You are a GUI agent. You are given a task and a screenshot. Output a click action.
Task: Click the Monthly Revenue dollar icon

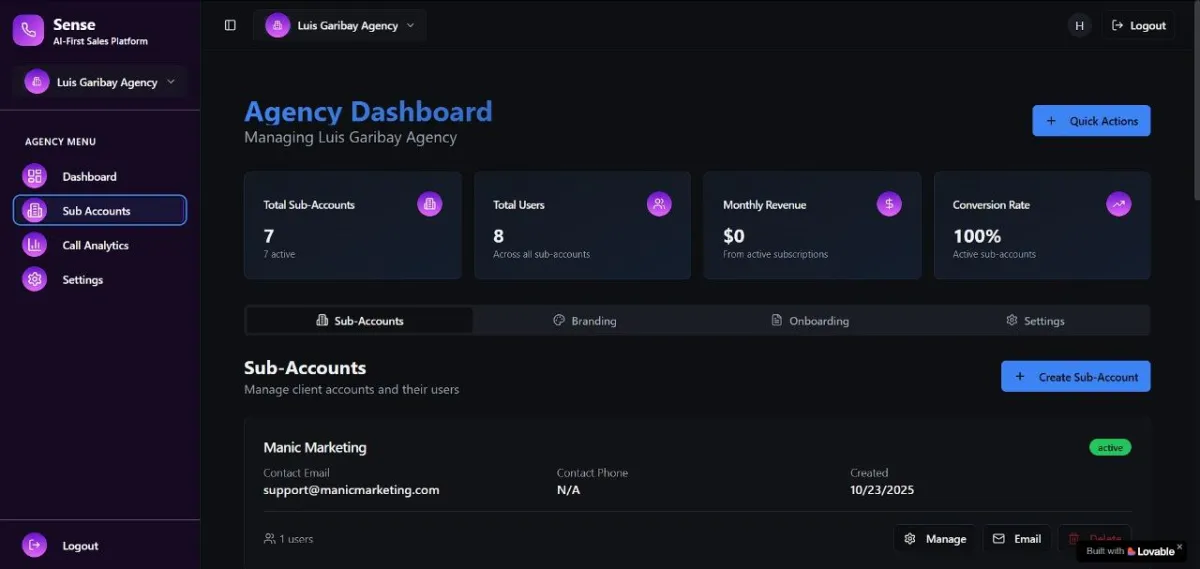(x=889, y=204)
